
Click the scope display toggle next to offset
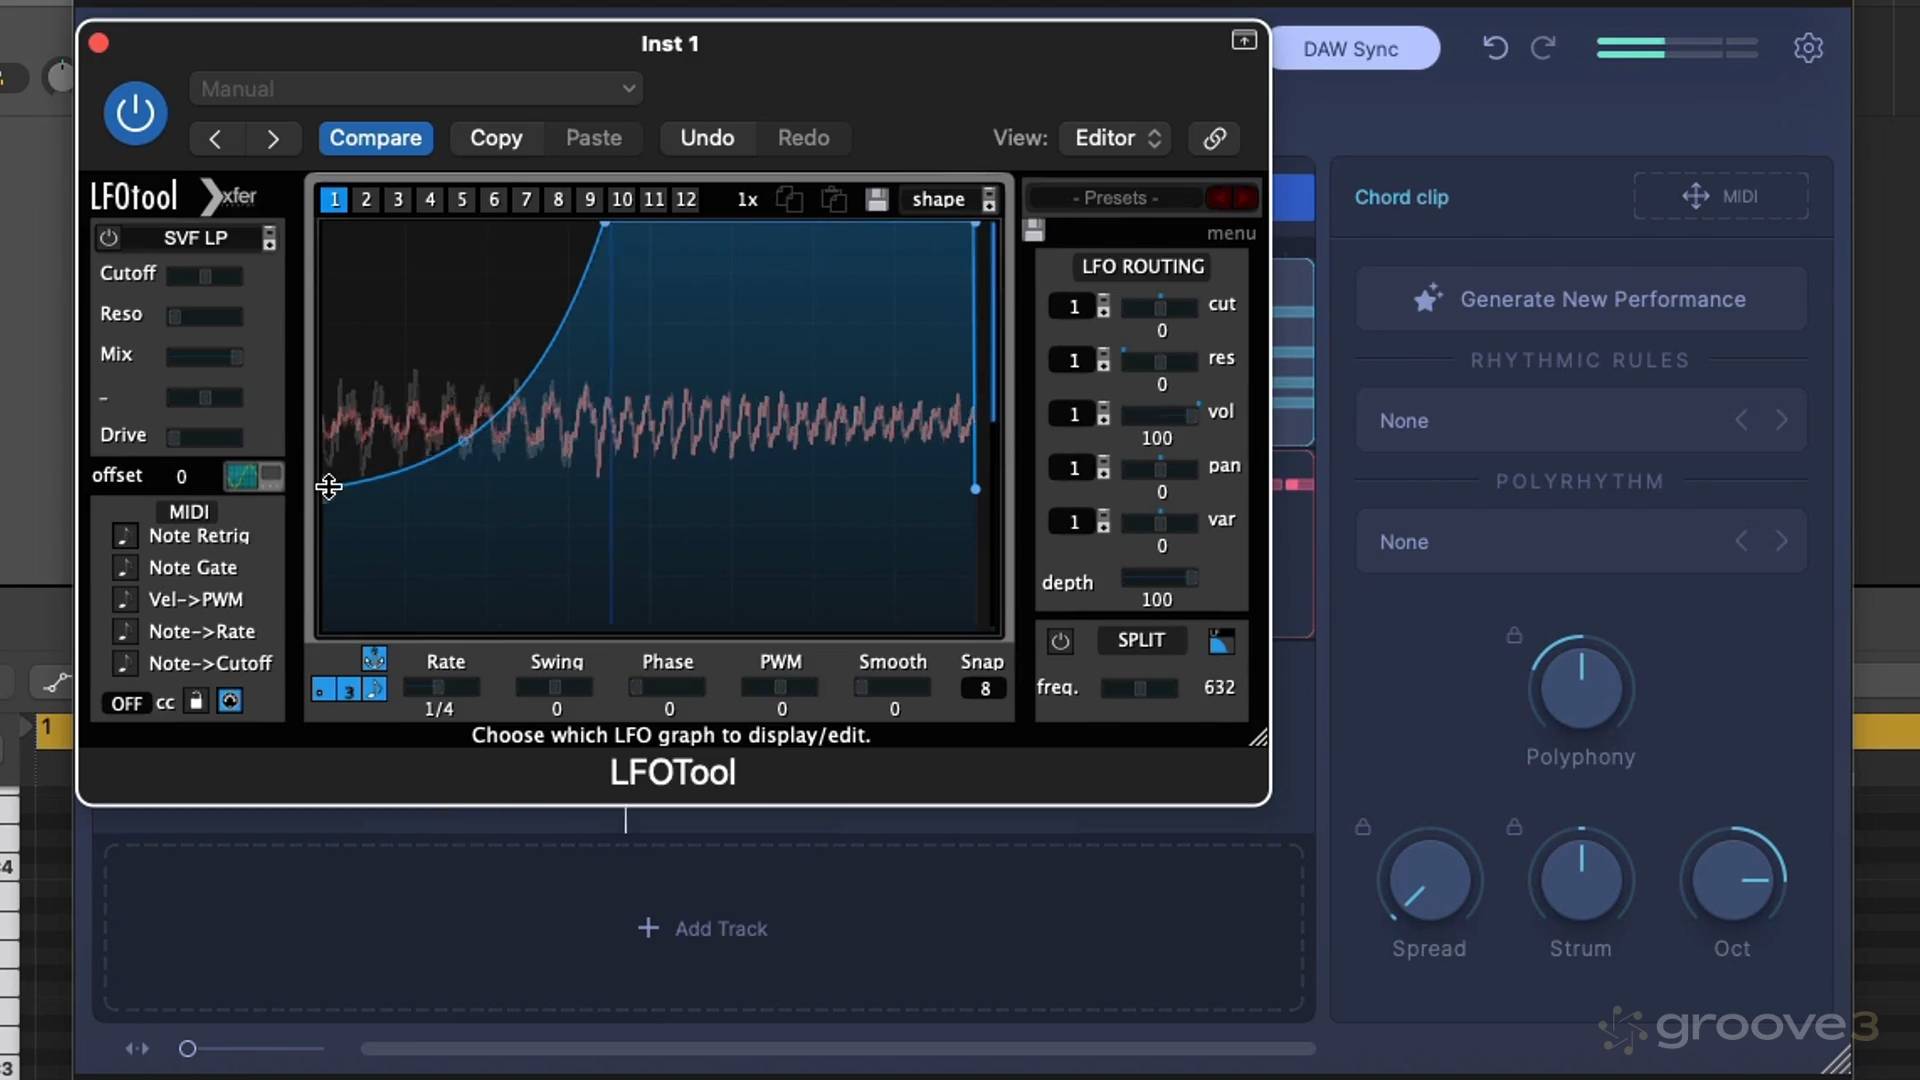pyautogui.click(x=253, y=476)
